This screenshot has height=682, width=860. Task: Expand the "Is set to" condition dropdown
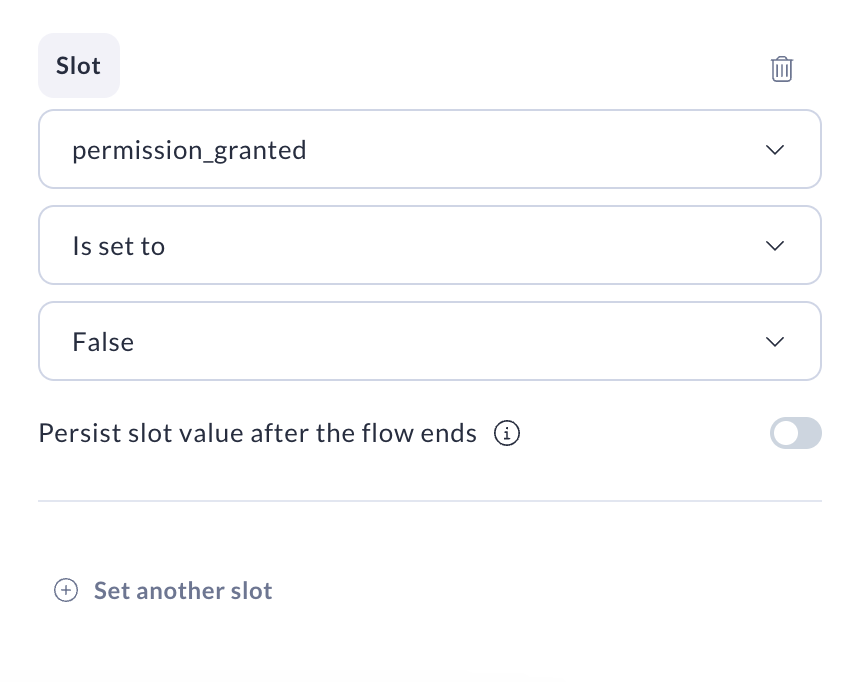pos(430,246)
